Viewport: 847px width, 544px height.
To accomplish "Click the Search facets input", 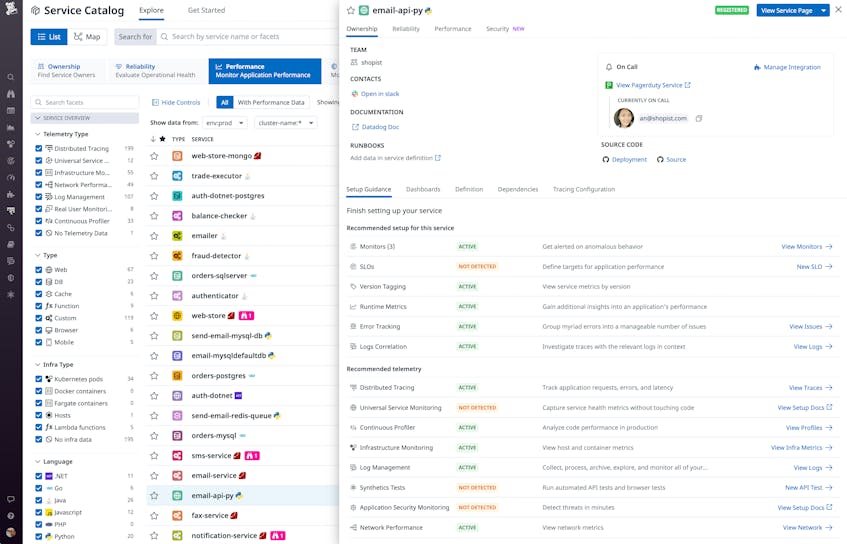I will click(x=85, y=102).
